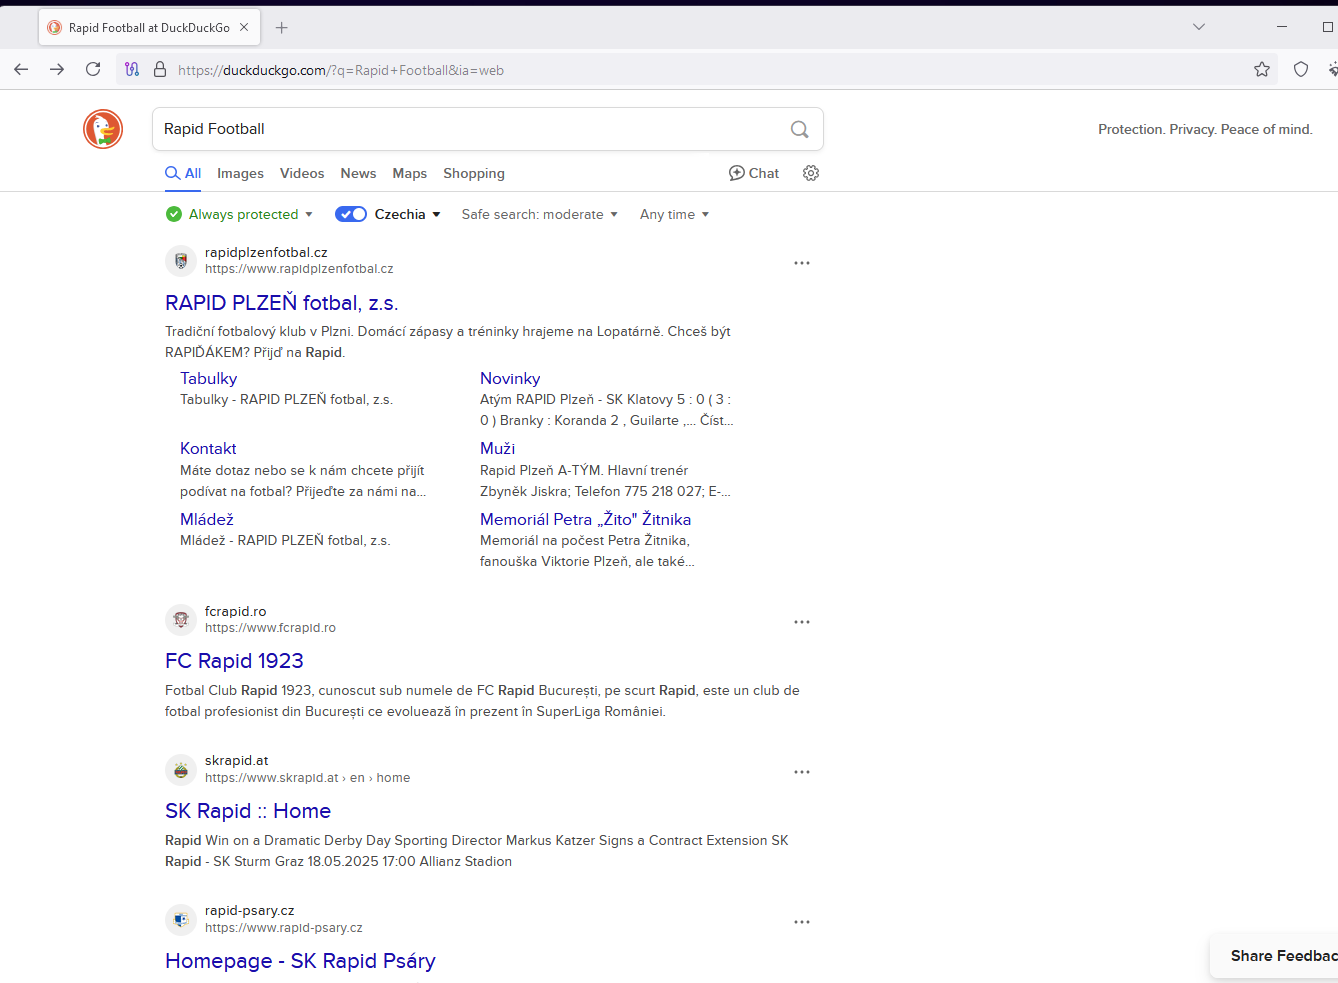Switch to the Maps tab

410,173
